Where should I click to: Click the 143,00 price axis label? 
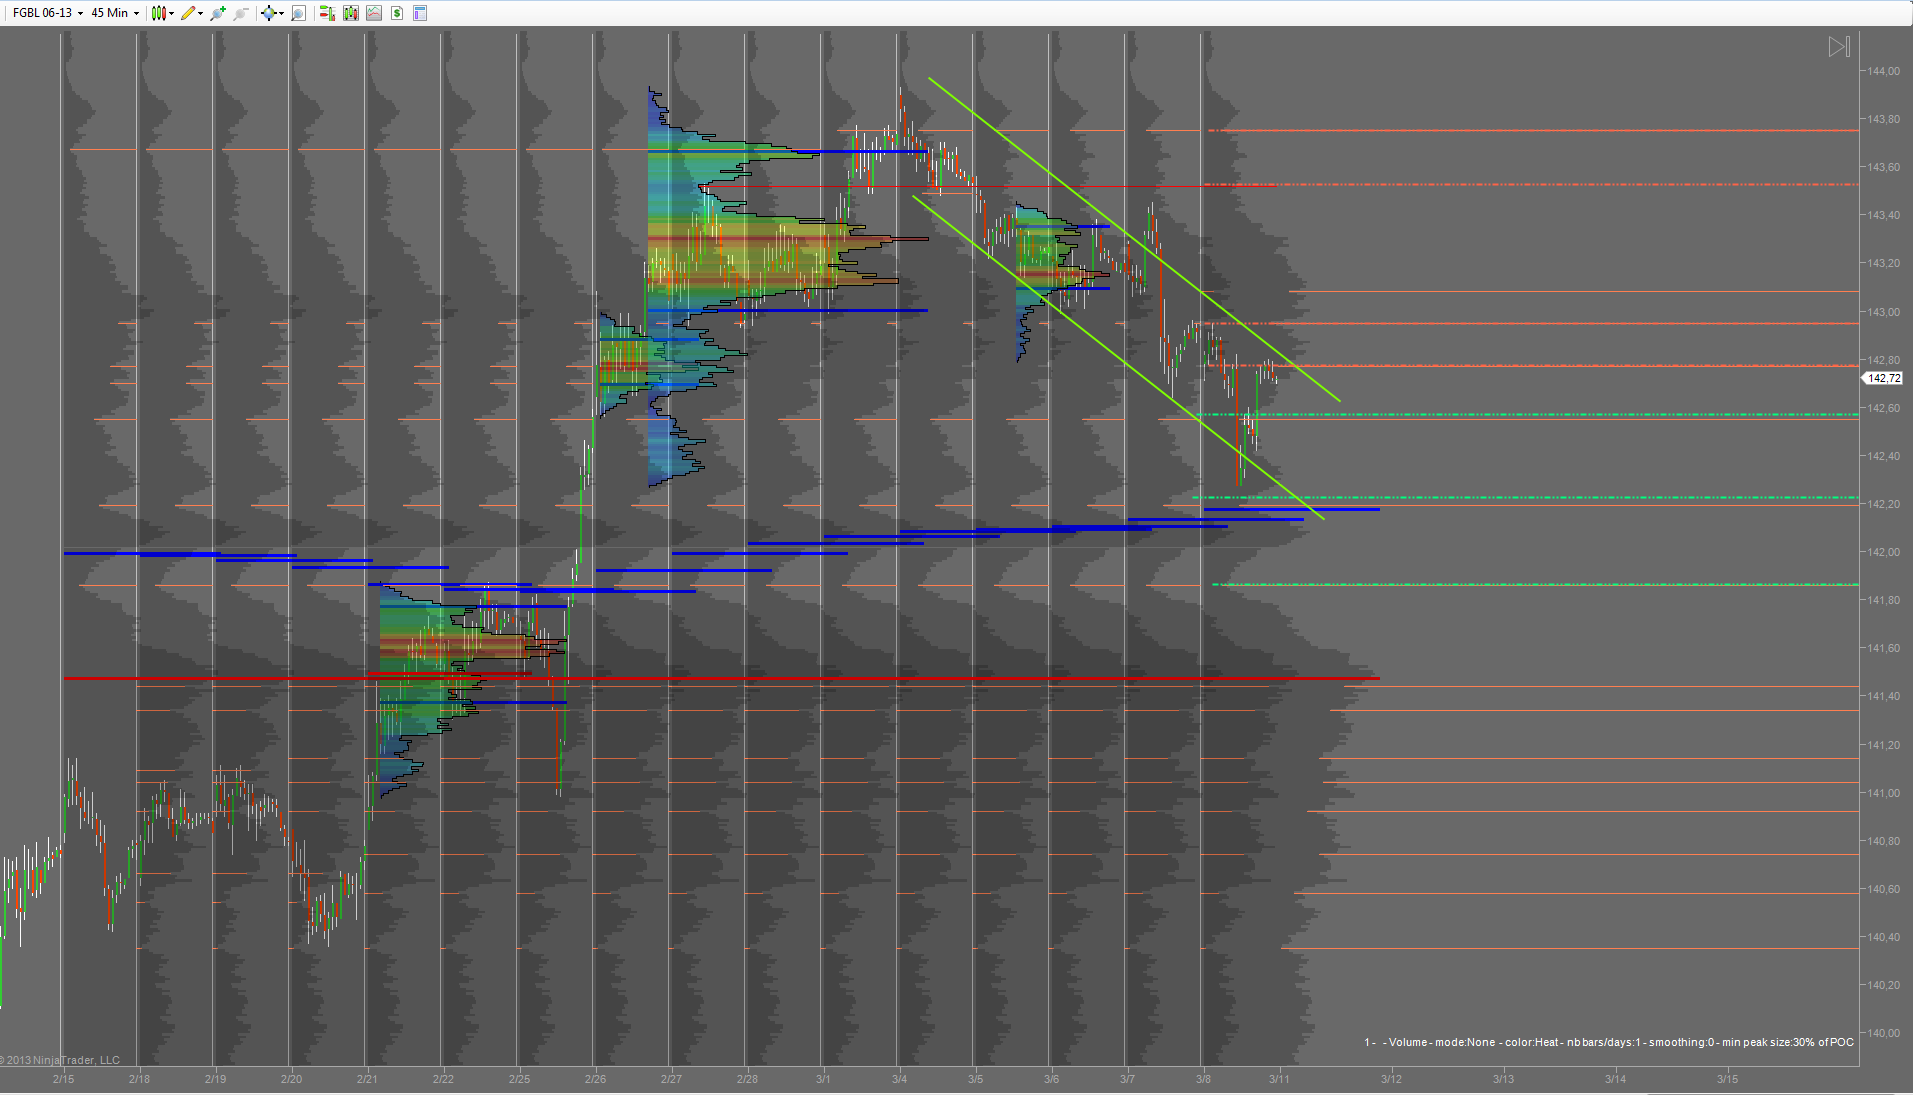coord(1884,312)
